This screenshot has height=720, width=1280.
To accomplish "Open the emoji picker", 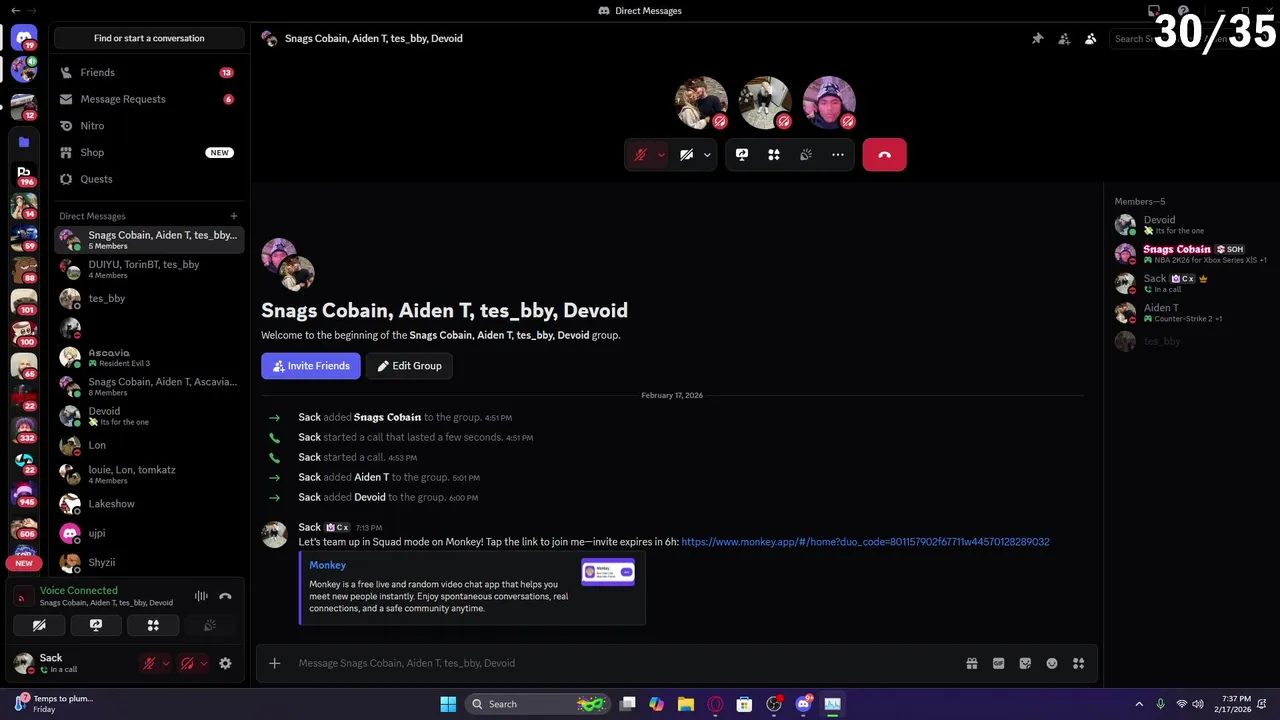I will [x=1052, y=663].
